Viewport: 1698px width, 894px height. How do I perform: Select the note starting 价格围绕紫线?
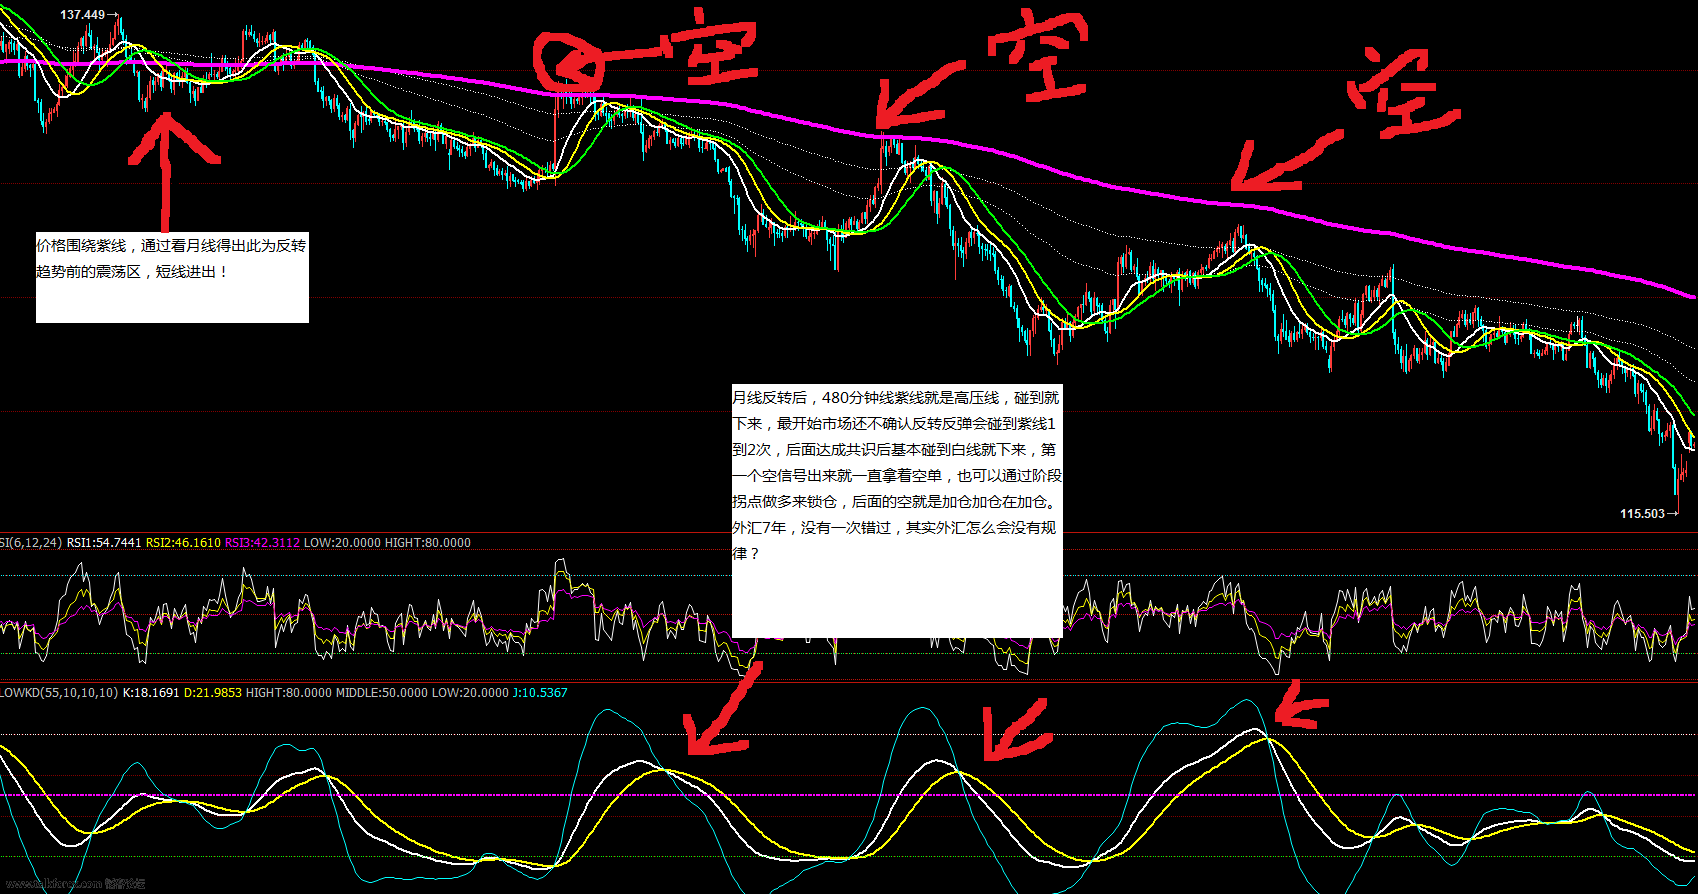(x=172, y=277)
